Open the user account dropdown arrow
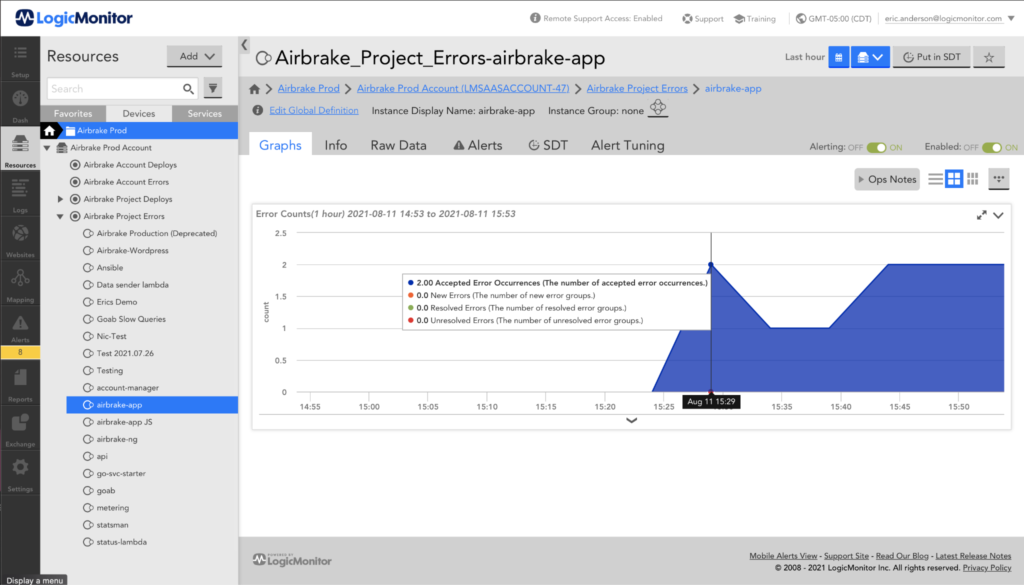The height and width of the screenshot is (585, 1024). click(x=1011, y=18)
